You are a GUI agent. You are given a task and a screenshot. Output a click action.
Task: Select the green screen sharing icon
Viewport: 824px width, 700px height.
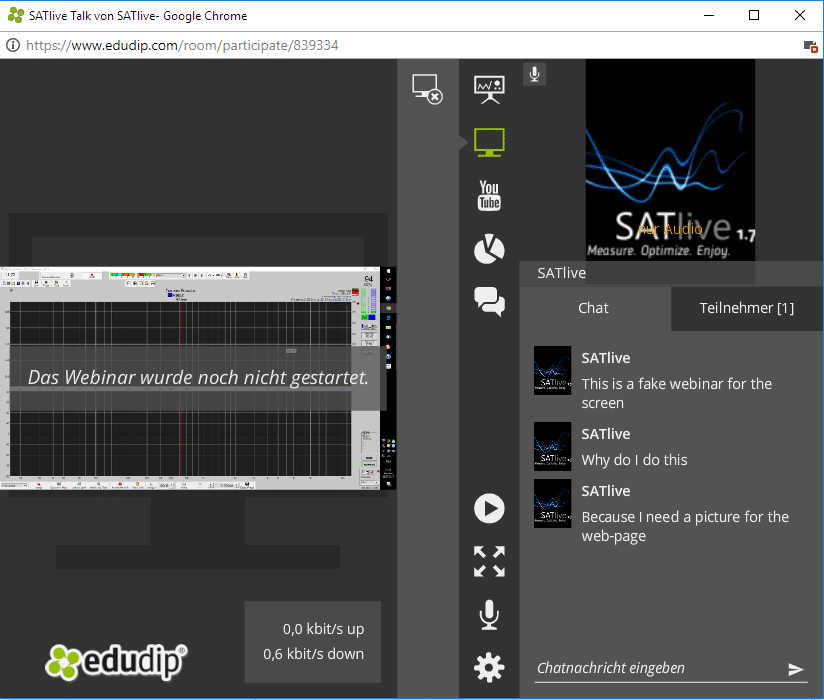tap(489, 141)
